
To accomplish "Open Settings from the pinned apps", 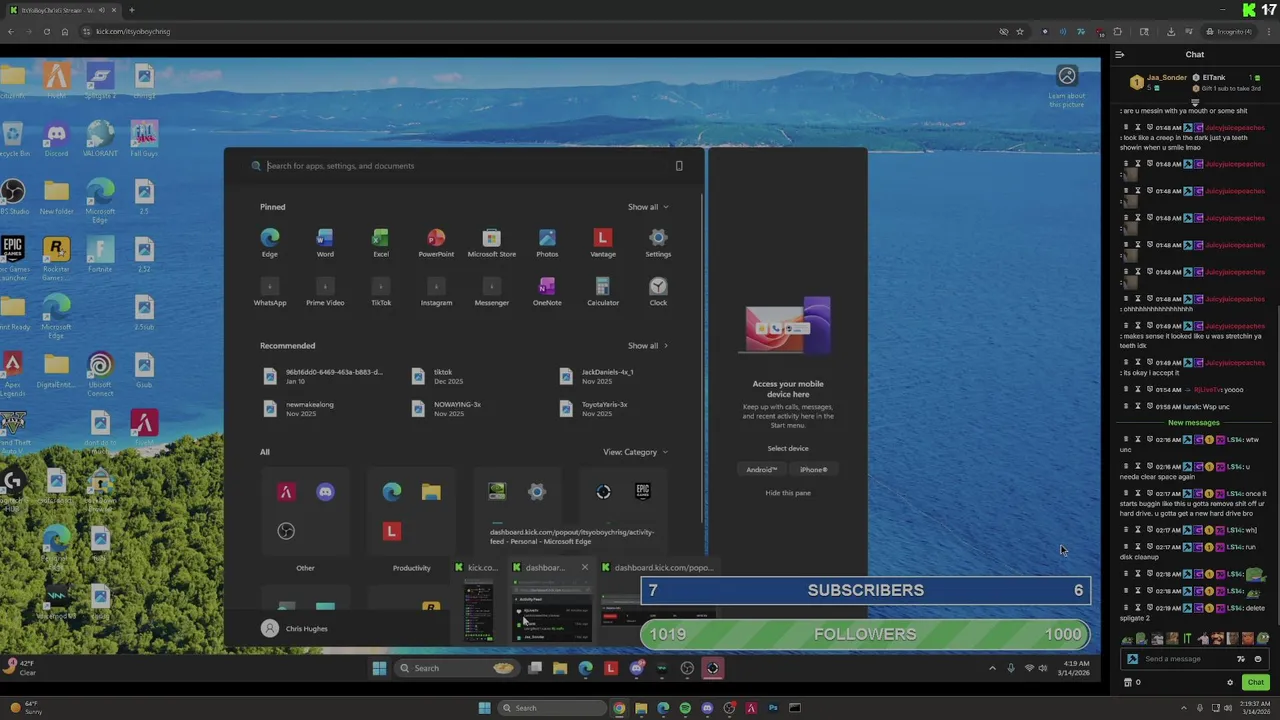I will coord(658,242).
